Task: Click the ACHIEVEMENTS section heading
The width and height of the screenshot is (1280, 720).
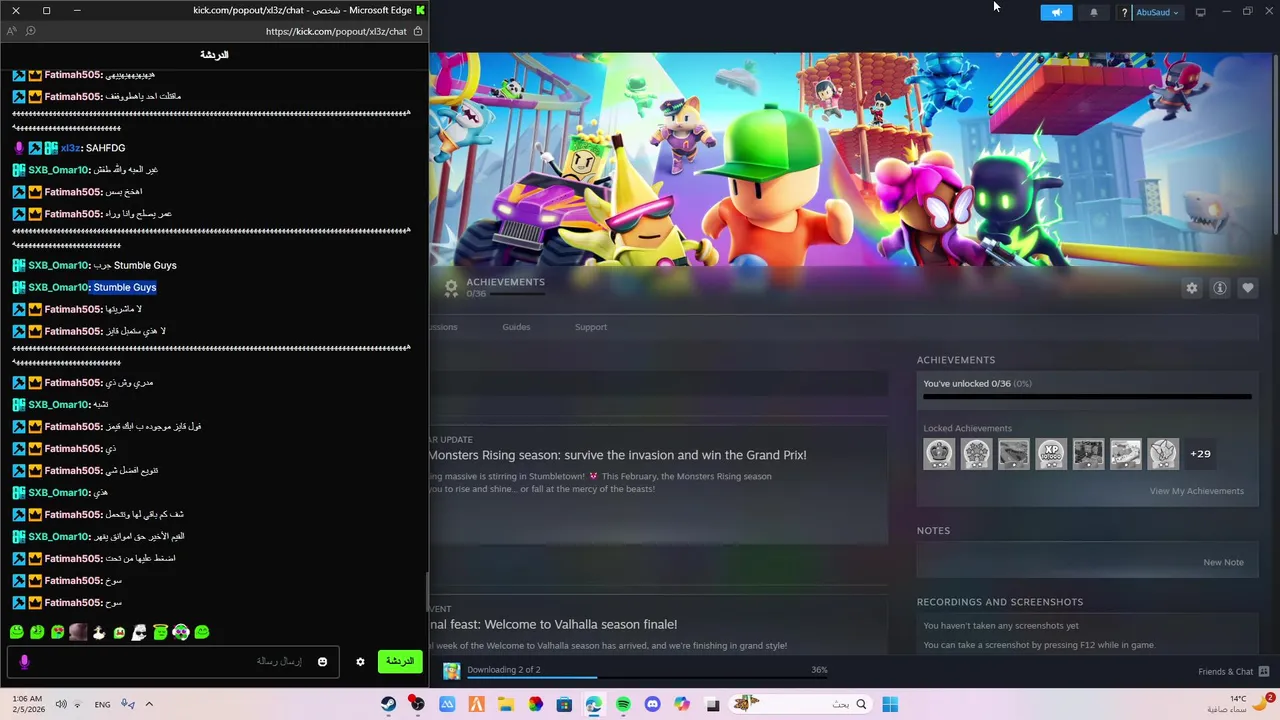Action: pyautogui.click(x=956, y=360)
